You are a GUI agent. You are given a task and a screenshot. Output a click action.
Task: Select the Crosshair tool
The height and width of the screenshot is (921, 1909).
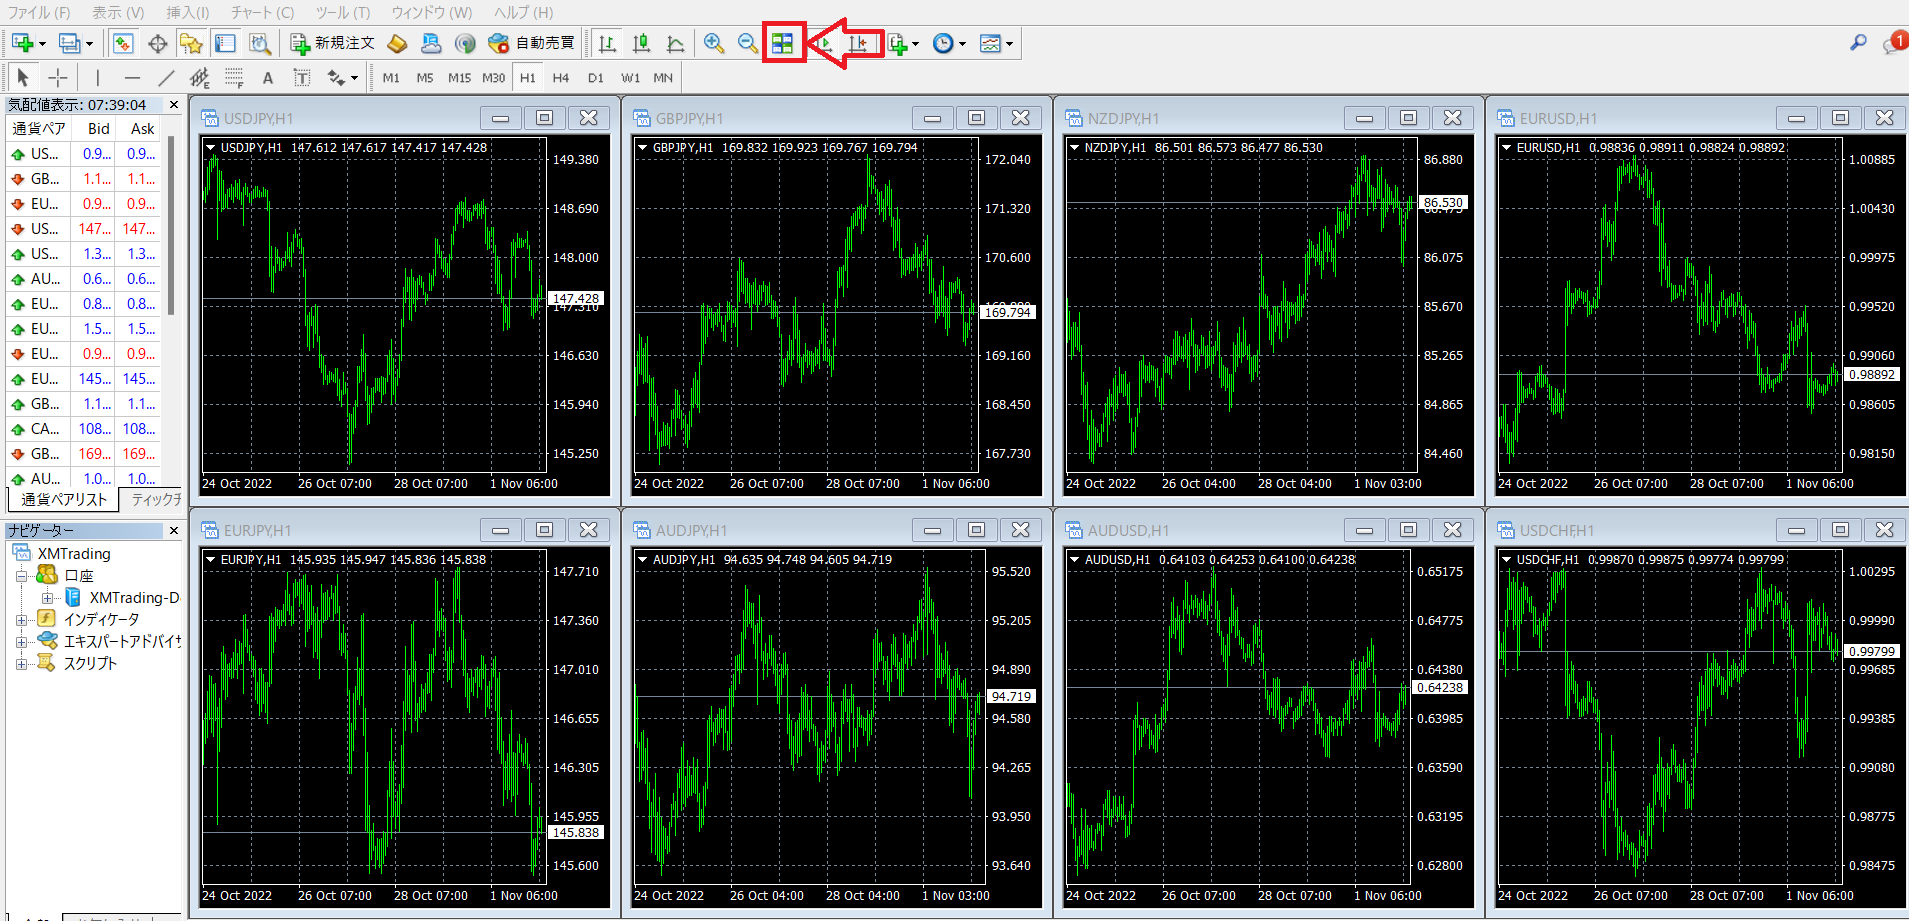pos(58,78)
